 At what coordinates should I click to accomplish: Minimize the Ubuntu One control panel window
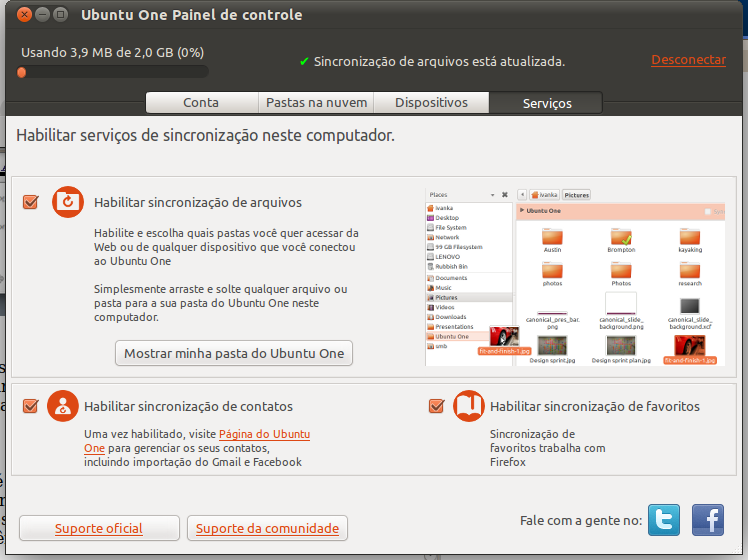[x=42, y=15]
